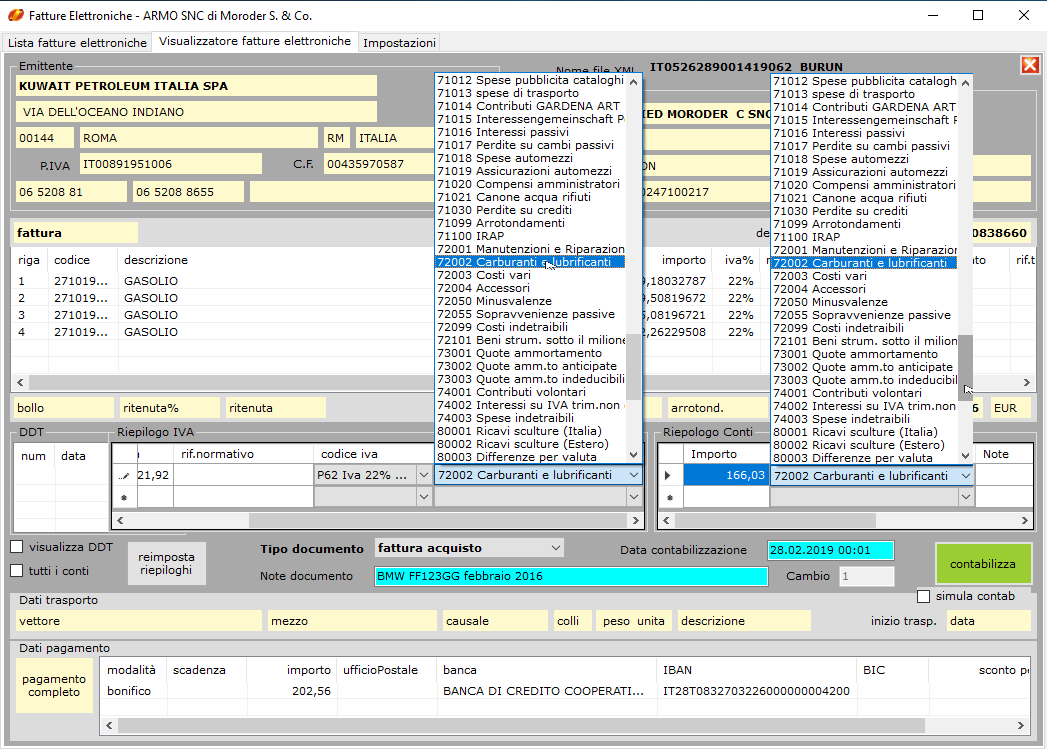Collapse the Riepilogo Conti account dropdown arrow

(965, 476)
